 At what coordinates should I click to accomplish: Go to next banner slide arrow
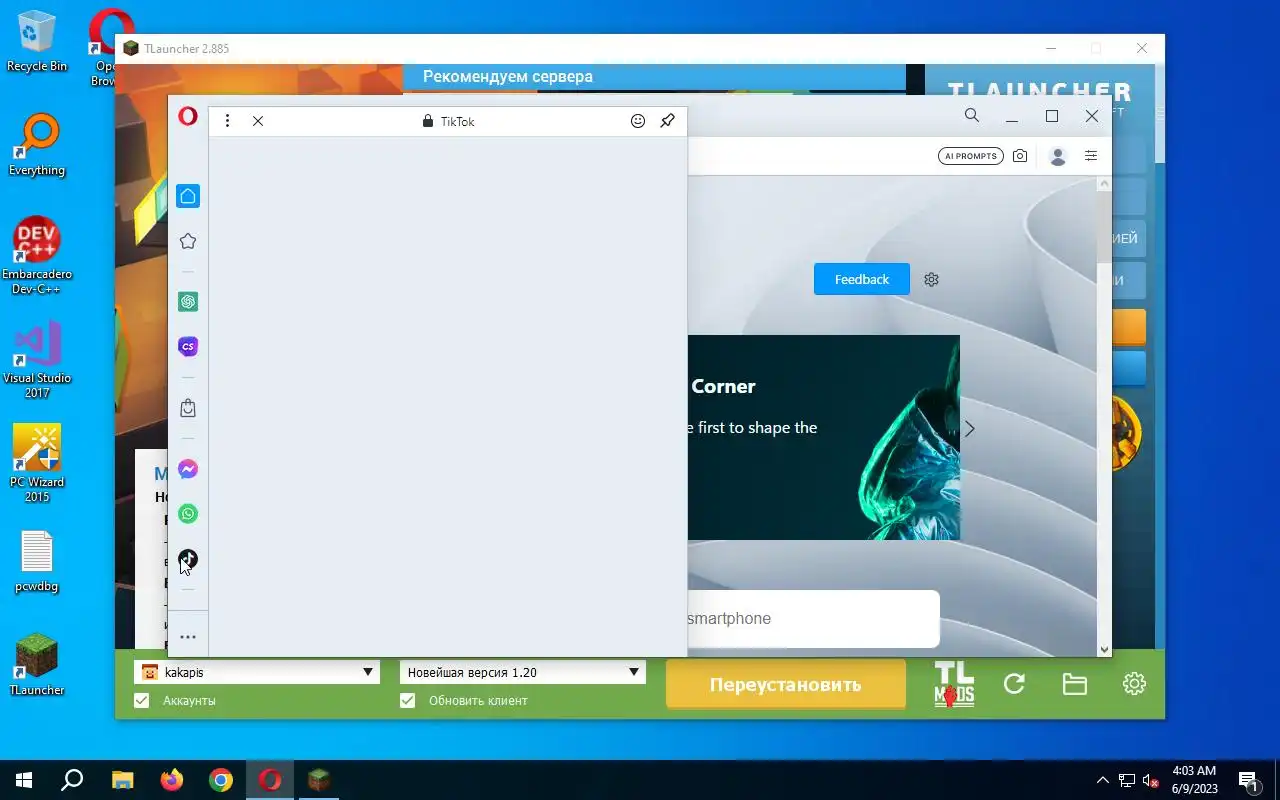tap(970, 428)
